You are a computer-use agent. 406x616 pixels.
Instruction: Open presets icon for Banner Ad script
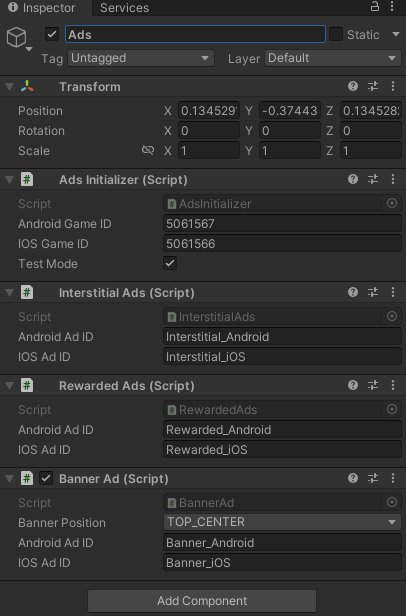(x=373, y=478)
